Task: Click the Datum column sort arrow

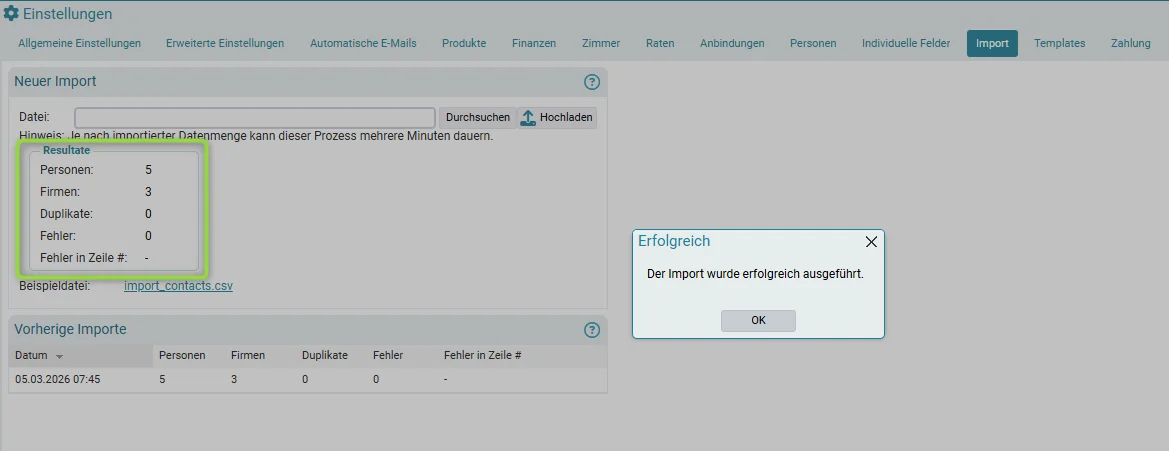Action: click(60, 356)
